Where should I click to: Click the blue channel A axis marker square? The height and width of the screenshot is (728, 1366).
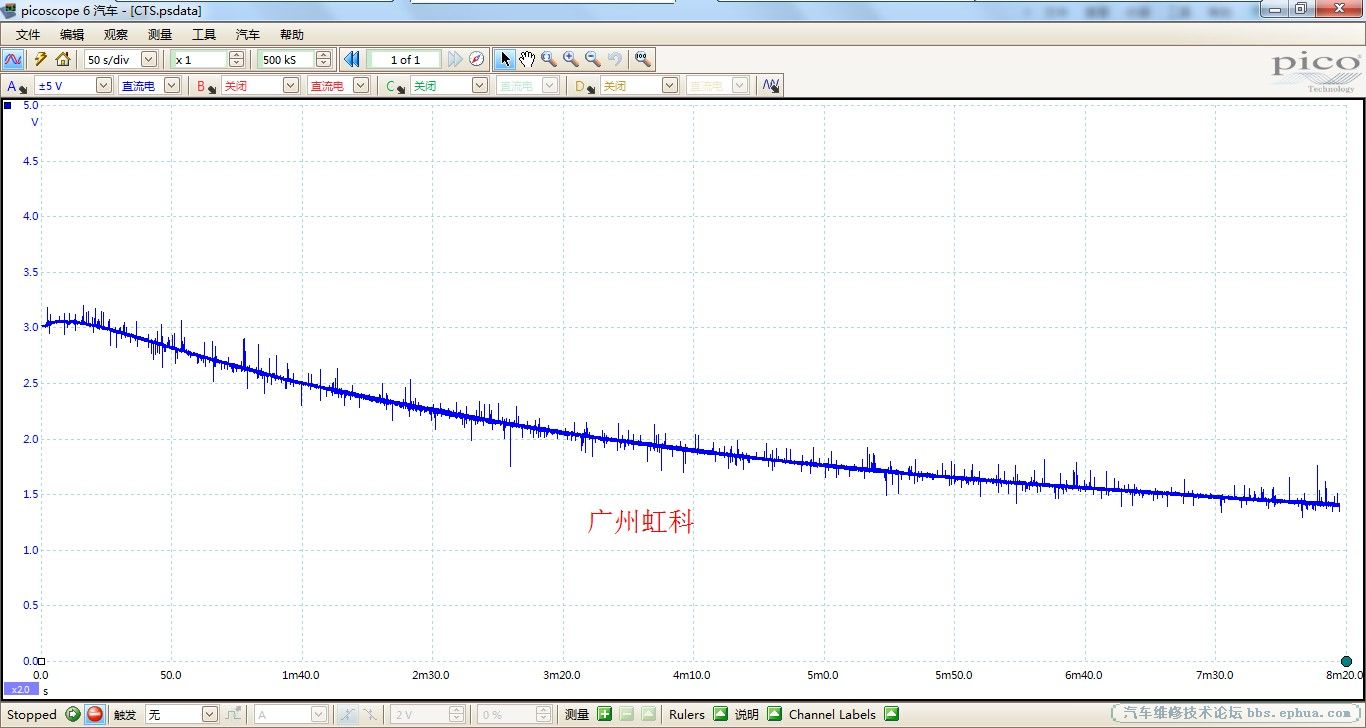(8, 105)
